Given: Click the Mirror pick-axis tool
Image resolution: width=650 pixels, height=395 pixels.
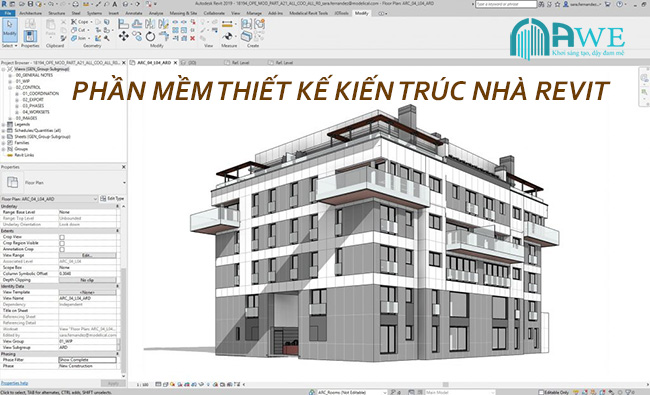Looking at the screenshot, I should (150, 24).
